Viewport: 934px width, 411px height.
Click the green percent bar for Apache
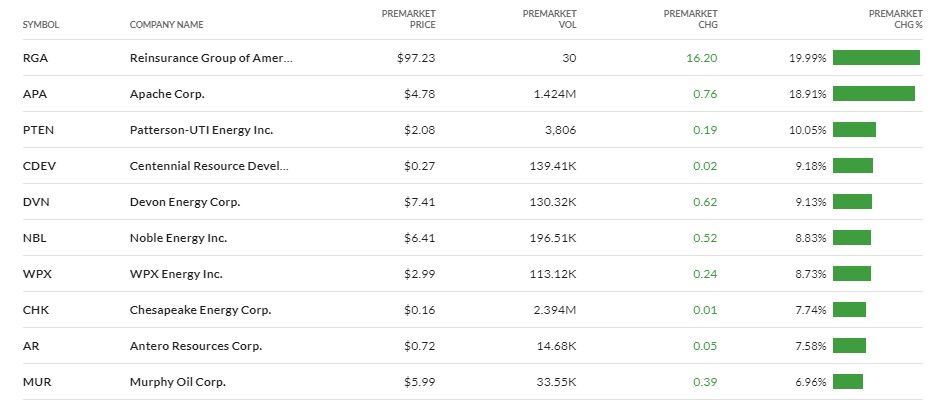tap(873, 94)
